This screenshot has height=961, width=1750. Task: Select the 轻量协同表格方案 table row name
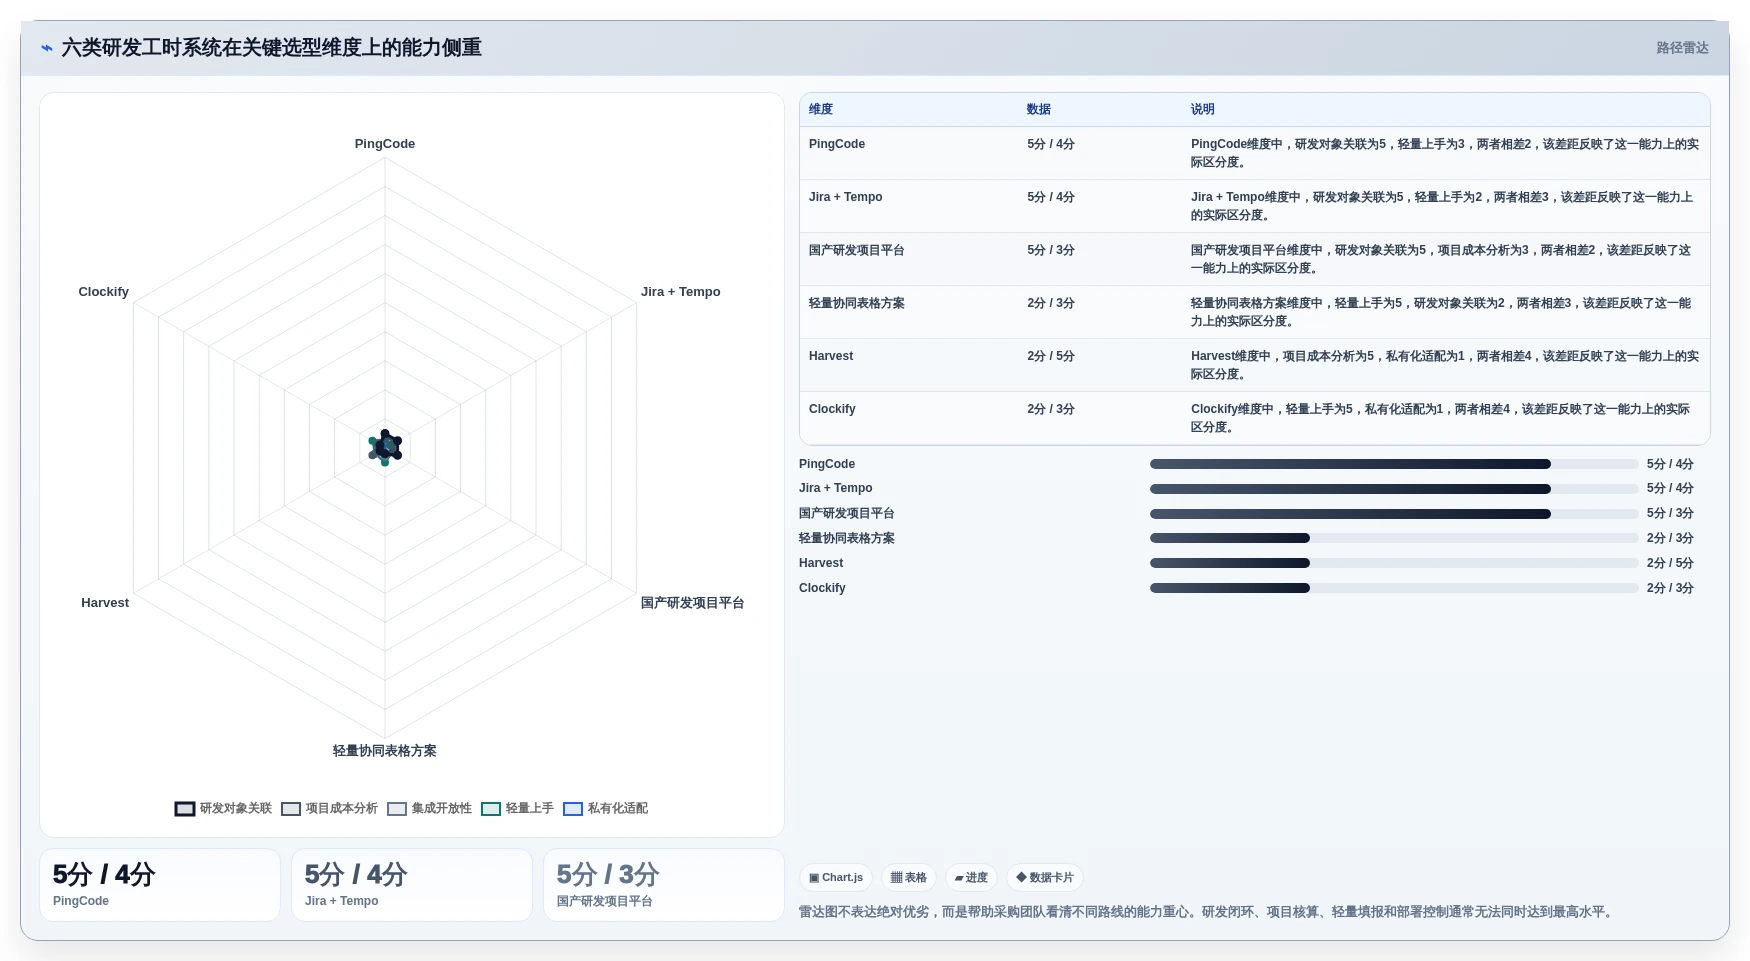(857, 303)
